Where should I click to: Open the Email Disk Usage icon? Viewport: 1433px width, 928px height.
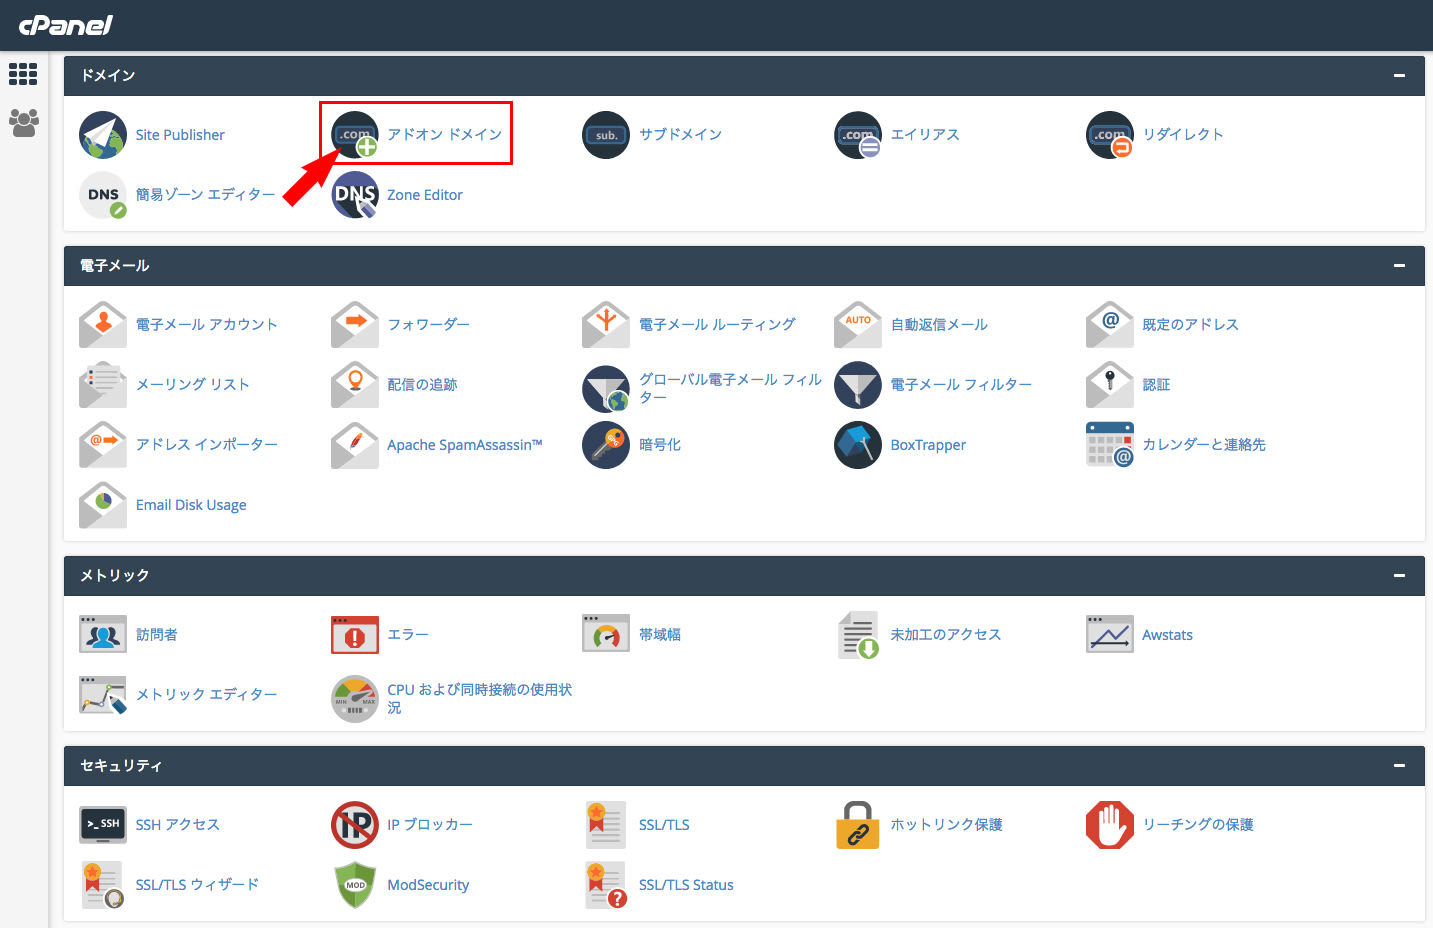point(103,505)
